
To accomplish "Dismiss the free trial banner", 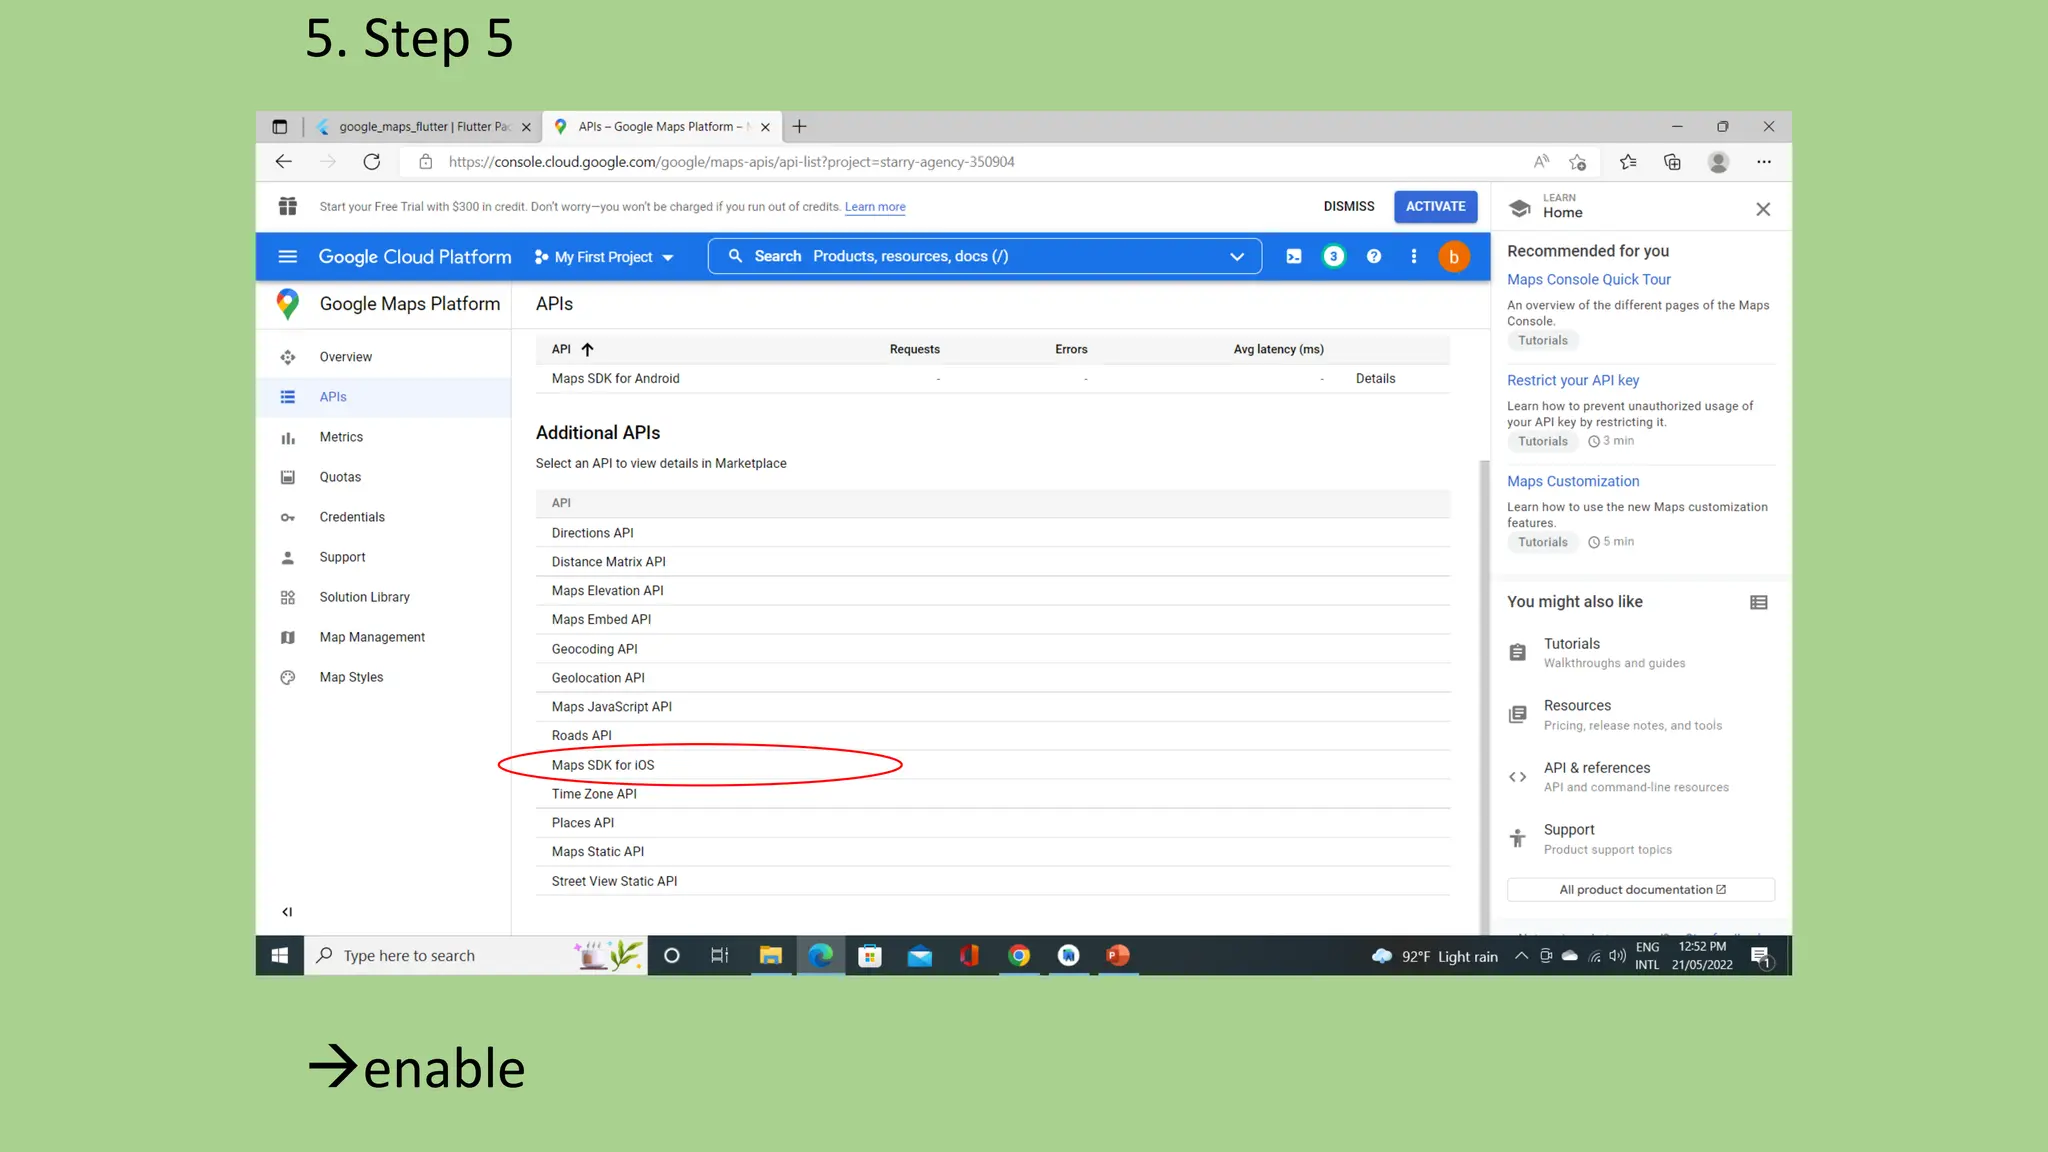I will click(x=1349, y=206).
